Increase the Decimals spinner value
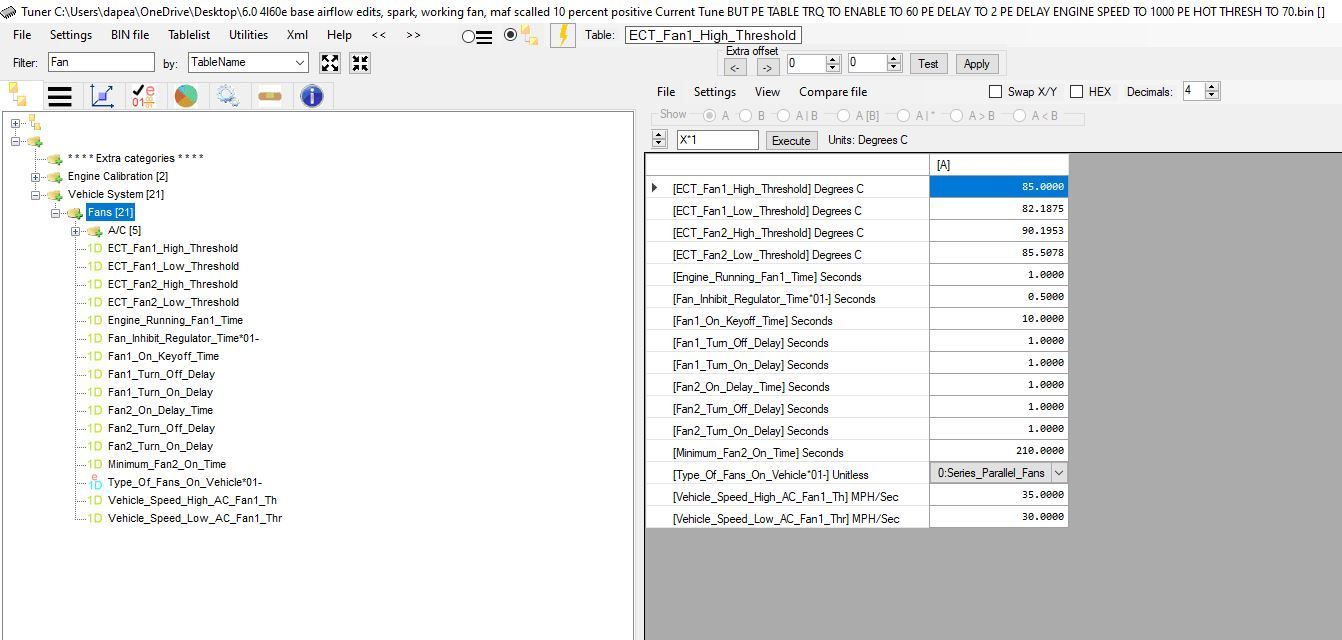Screen dimensions: 1342x640 click(1212, 87)
